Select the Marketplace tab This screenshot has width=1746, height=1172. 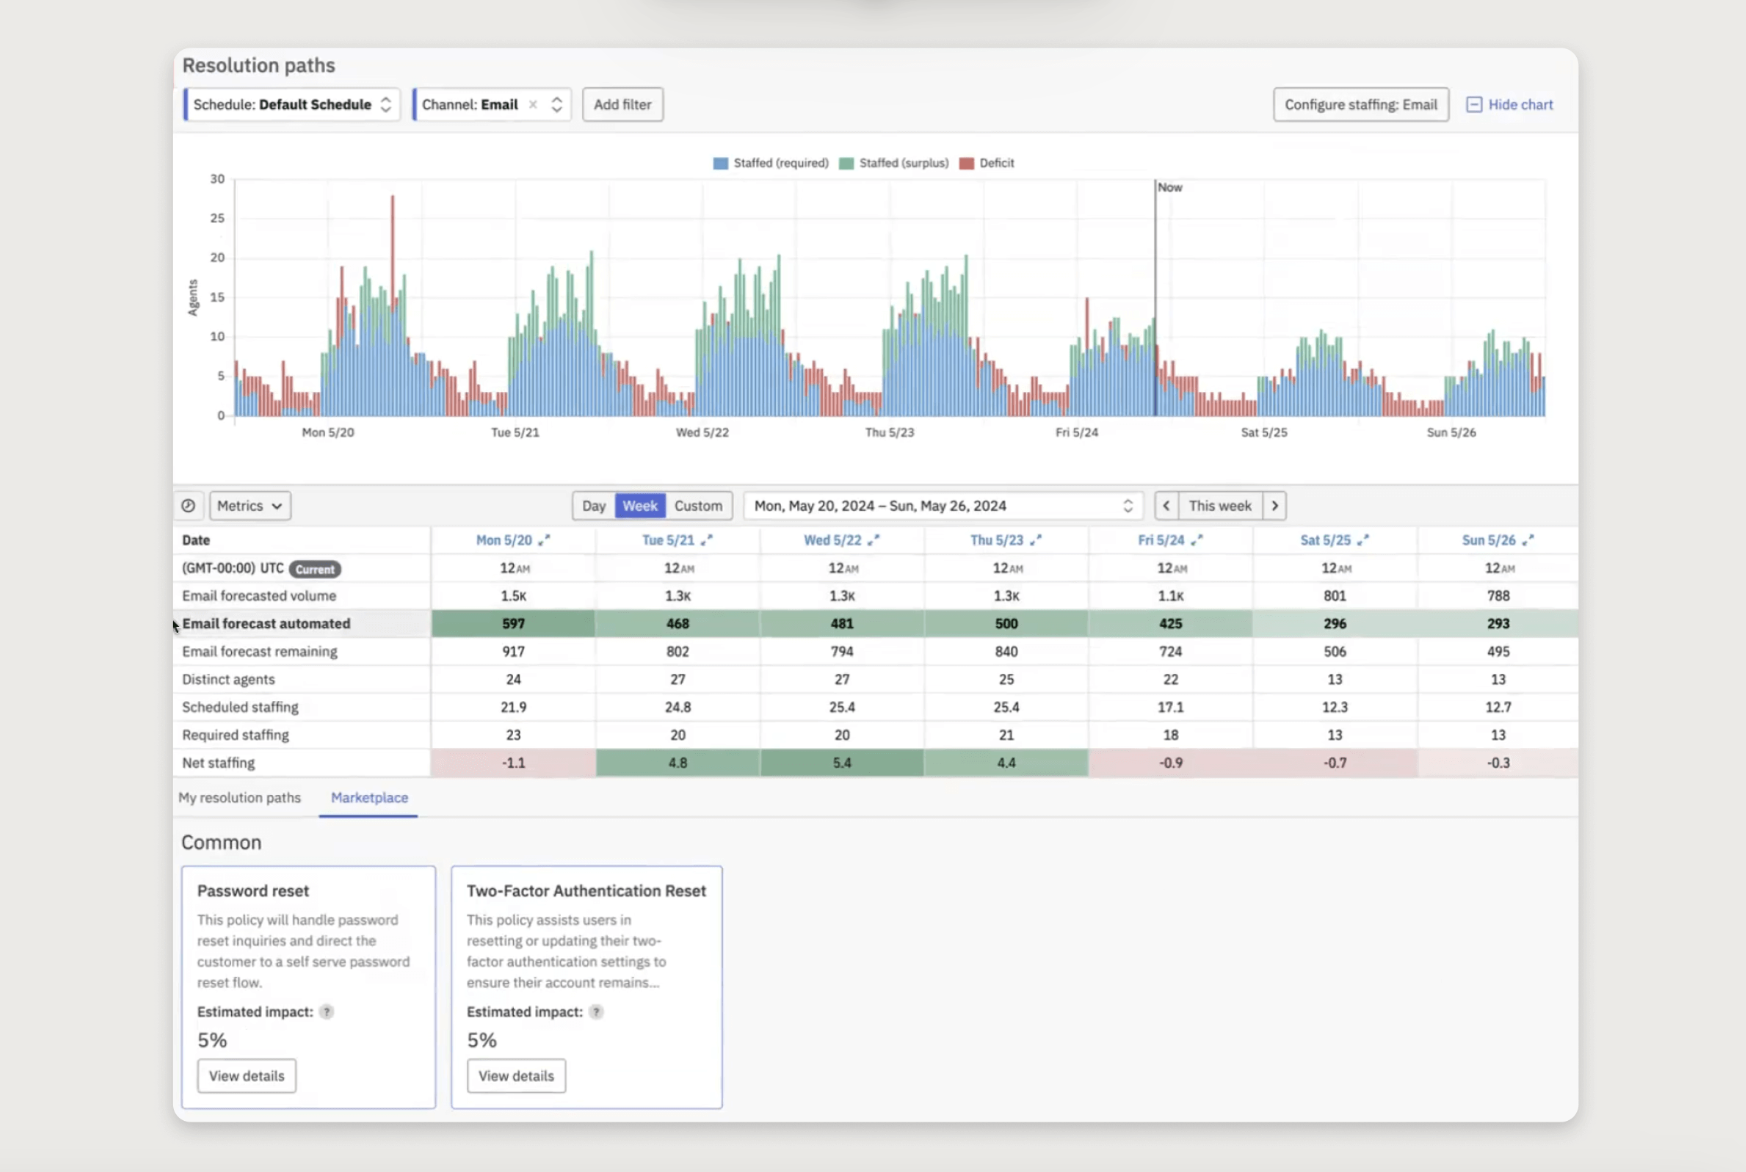tap(369, 798)
